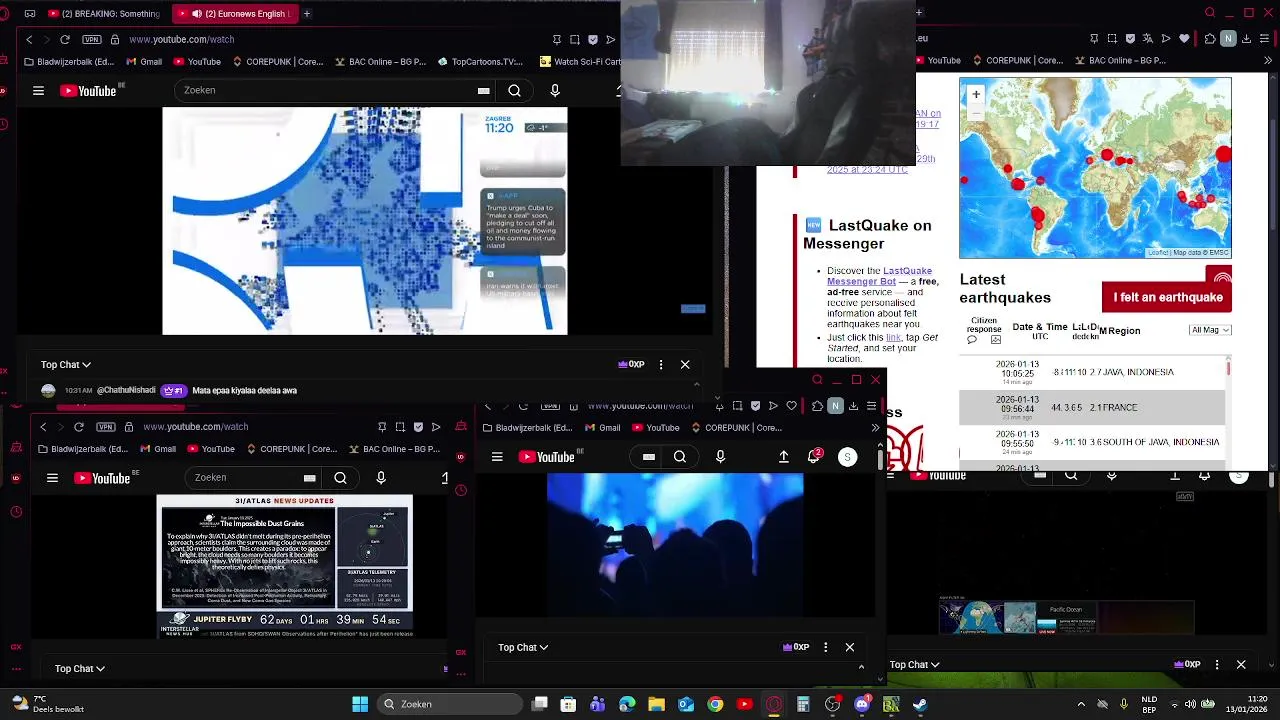Pin icon in top-left browser address bar
The image size is (1280, 720).
[556, 39]
